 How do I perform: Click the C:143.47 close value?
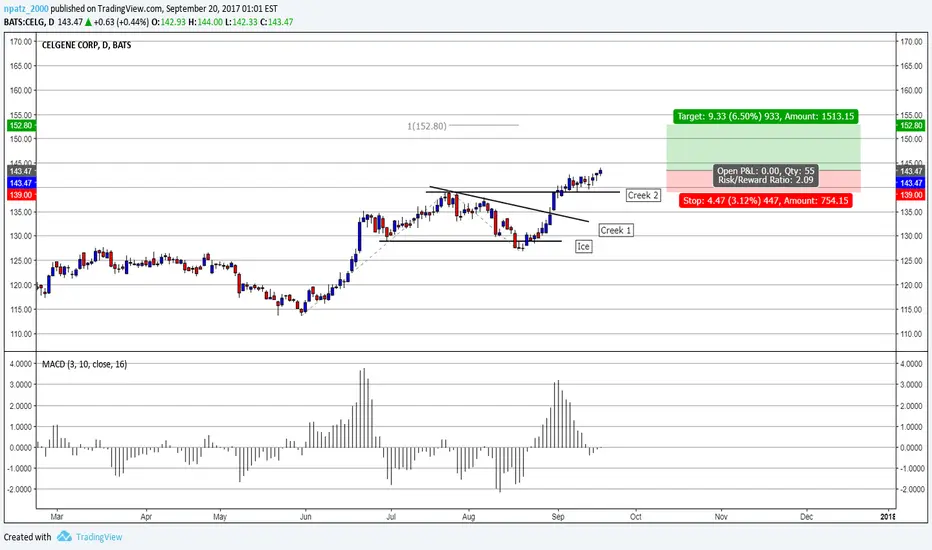pyautogui.click(x=277, y=22)
